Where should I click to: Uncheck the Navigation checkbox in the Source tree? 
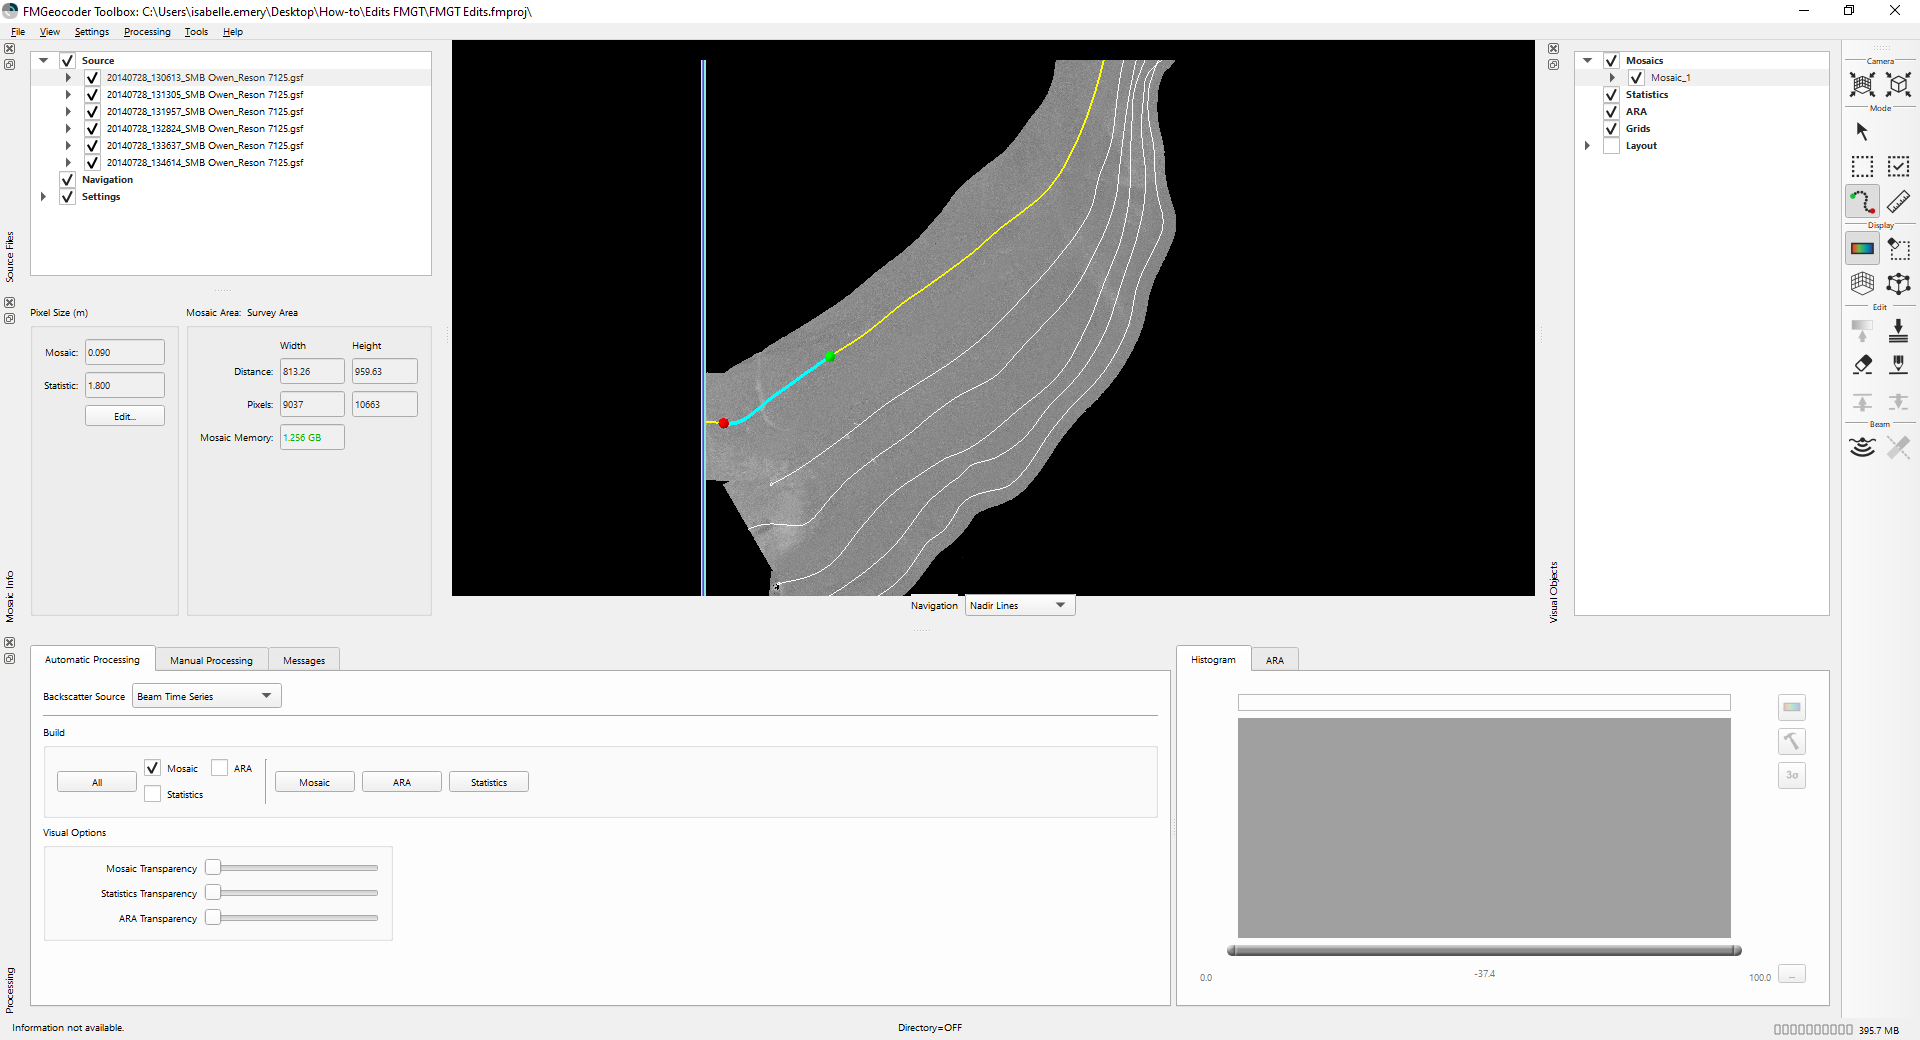(68, 180)
